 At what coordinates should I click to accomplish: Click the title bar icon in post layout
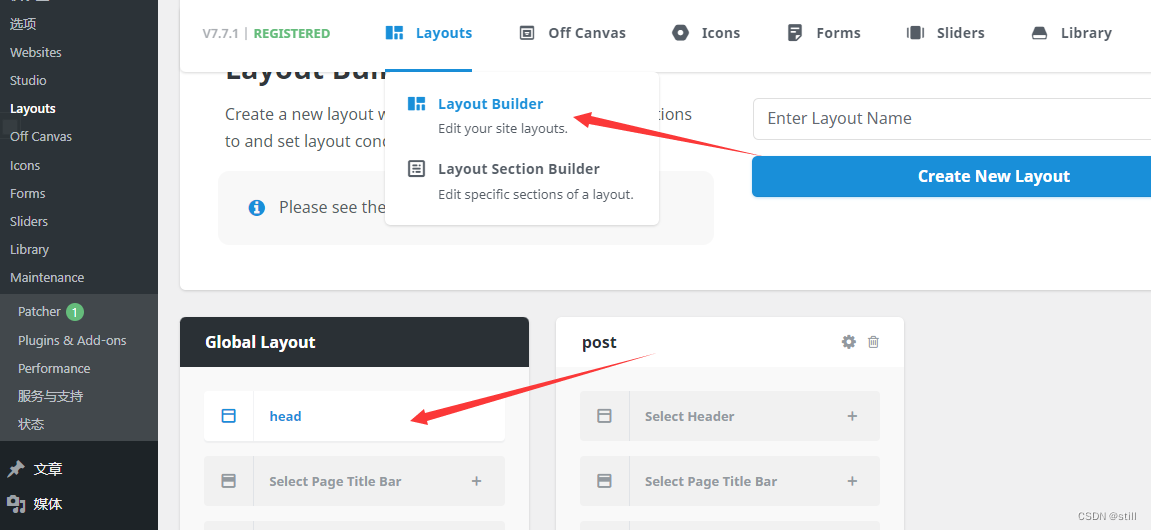click(x=604, y=481)
